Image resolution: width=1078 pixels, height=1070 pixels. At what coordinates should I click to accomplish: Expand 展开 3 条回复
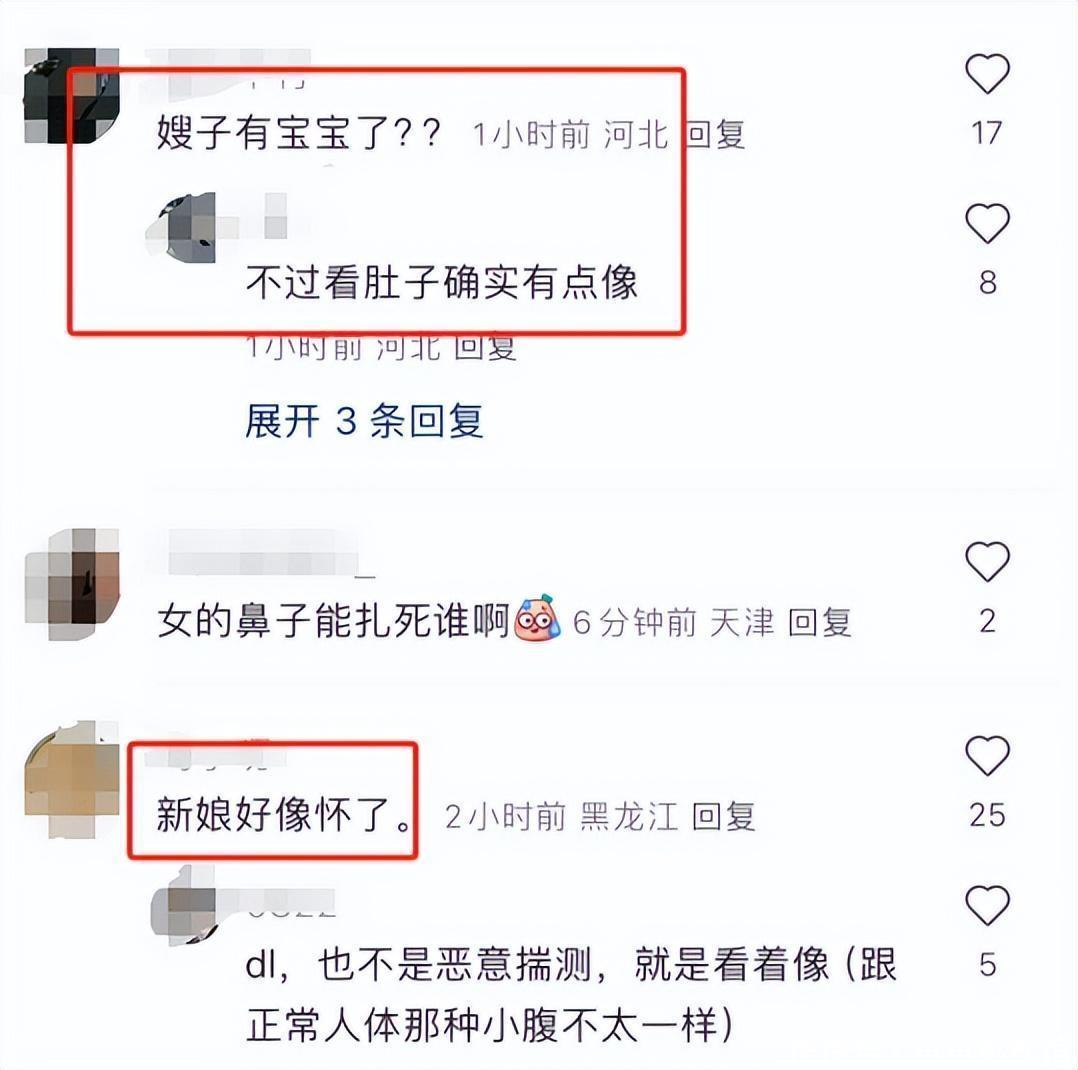[364, 421]
